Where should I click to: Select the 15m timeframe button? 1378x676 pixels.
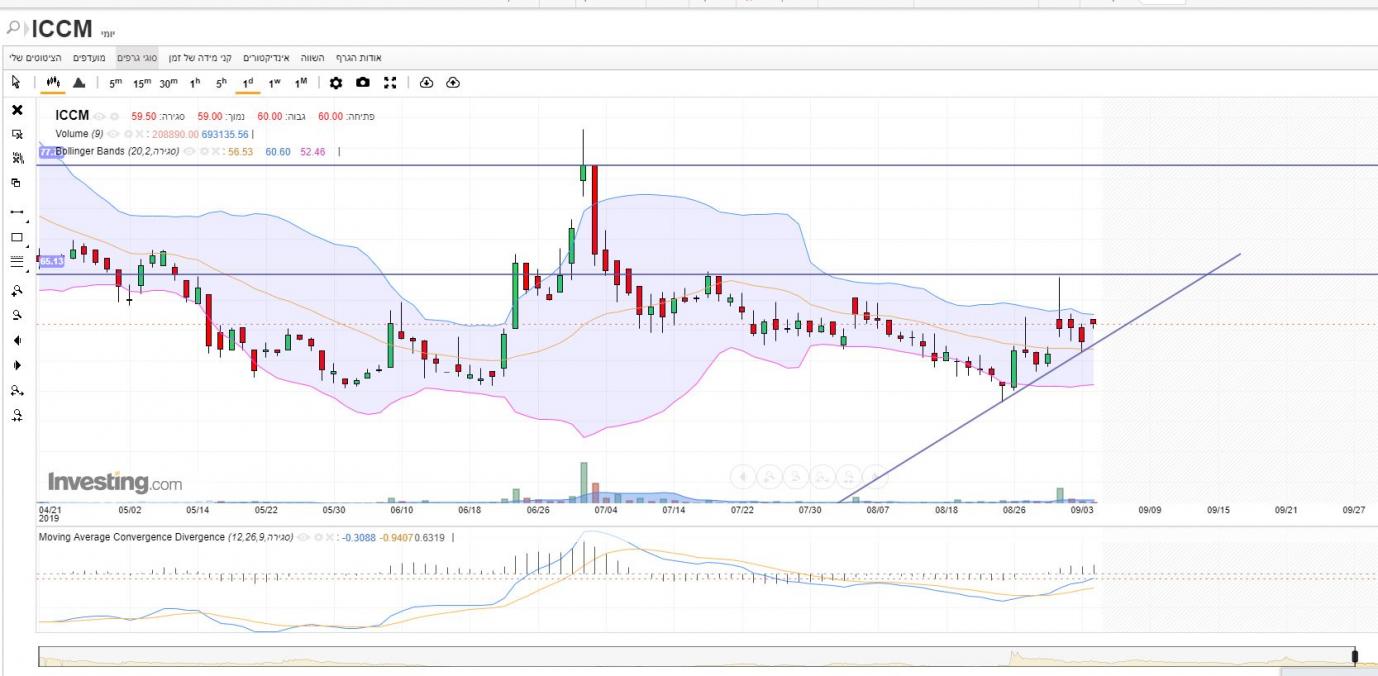pos(142,83)
